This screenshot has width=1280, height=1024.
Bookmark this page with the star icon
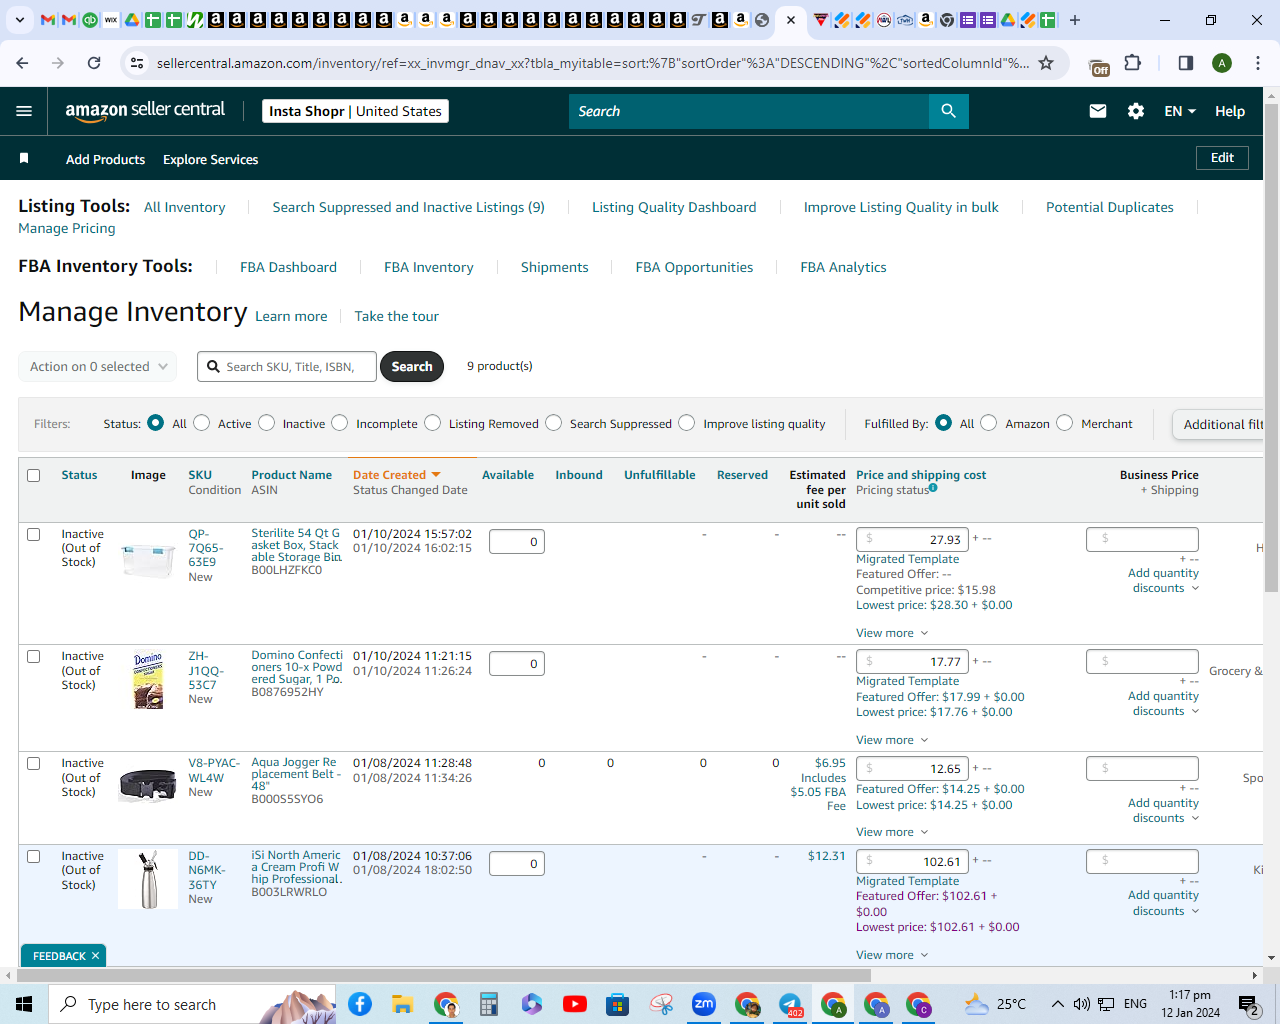click(1046, 63)
